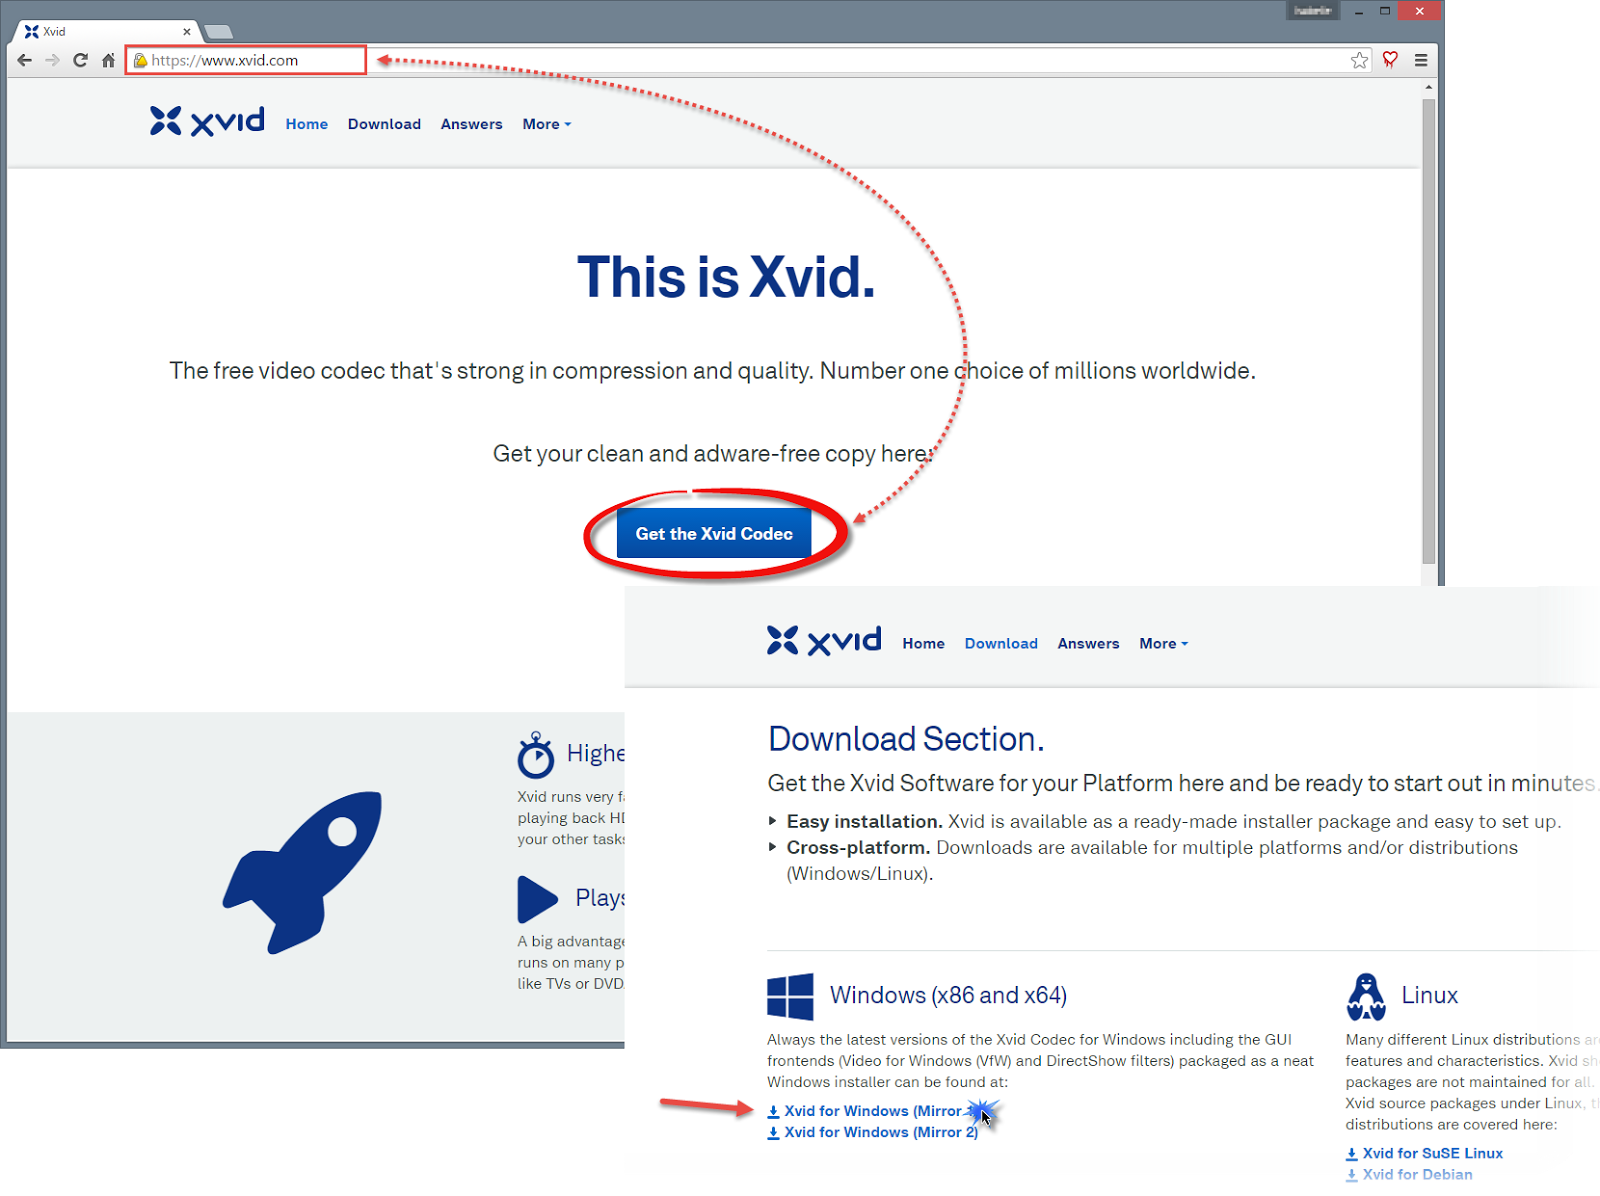Open the Xvid for SuSE Linux link
The width and height of the screenshot is (1600, 1196).
click(1424, 1153)
